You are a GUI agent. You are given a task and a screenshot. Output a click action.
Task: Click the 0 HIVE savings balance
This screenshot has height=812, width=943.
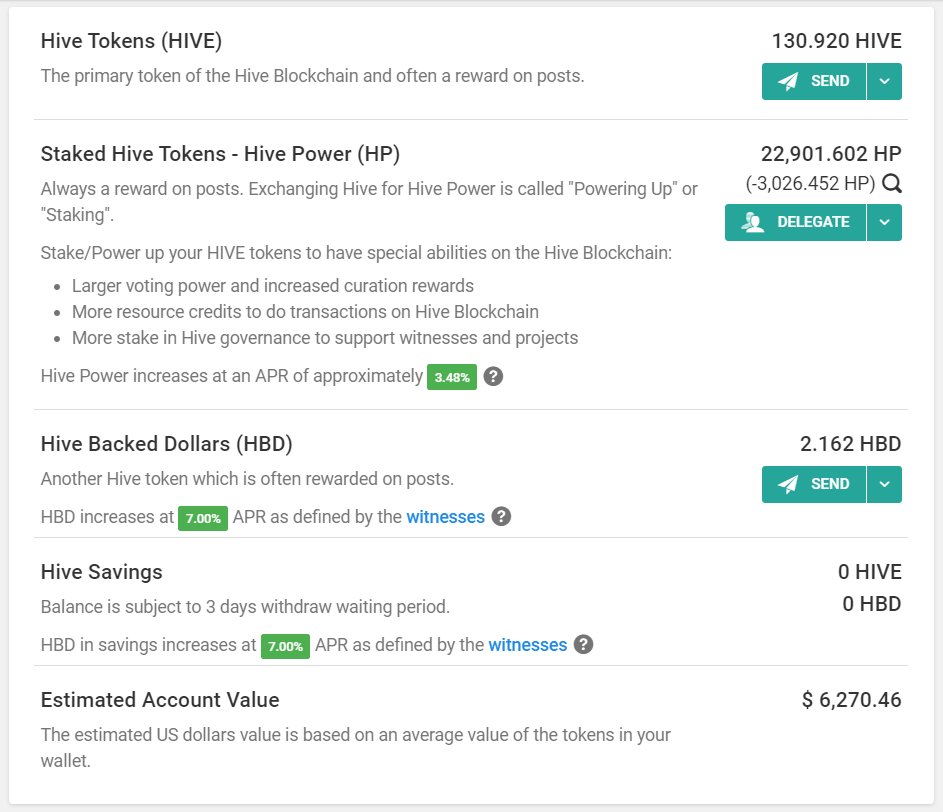point(870,572)
